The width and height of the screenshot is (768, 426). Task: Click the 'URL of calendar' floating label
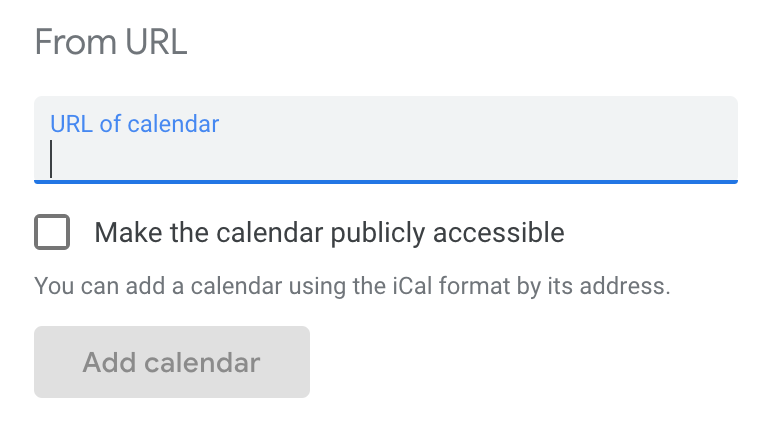click(x=134, y=124)
